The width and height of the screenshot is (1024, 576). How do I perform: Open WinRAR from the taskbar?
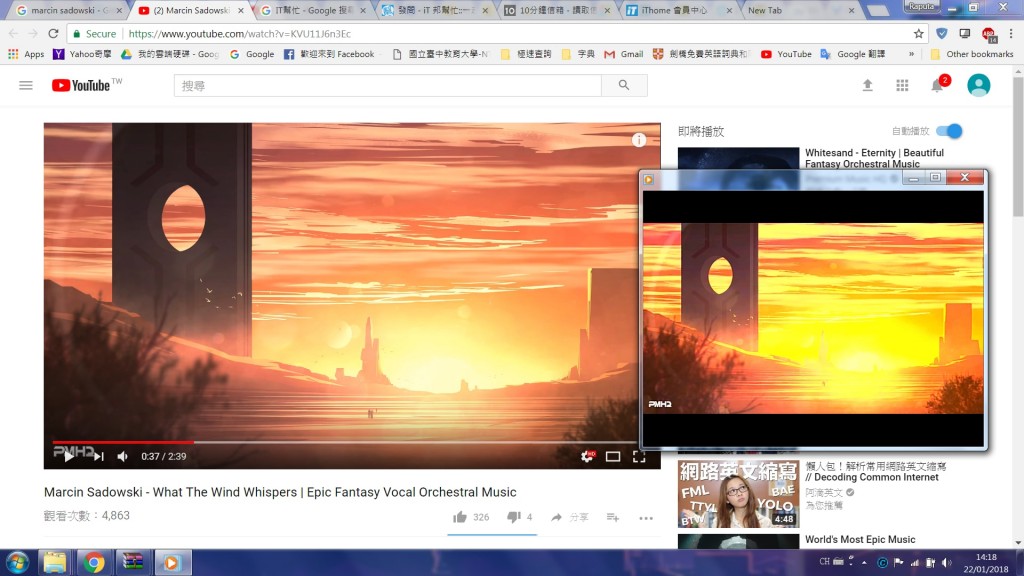pyautogui.click(x=133, y=562)
